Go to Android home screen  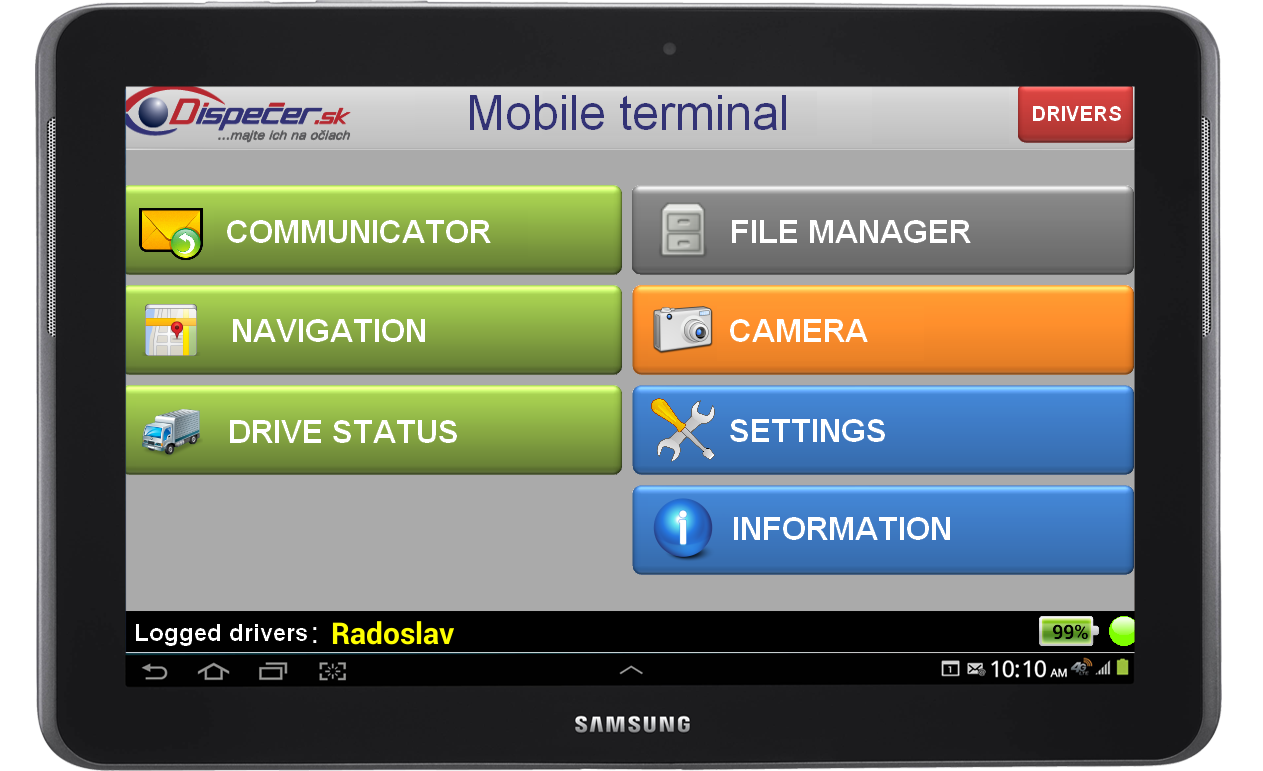tap(213, 671)
